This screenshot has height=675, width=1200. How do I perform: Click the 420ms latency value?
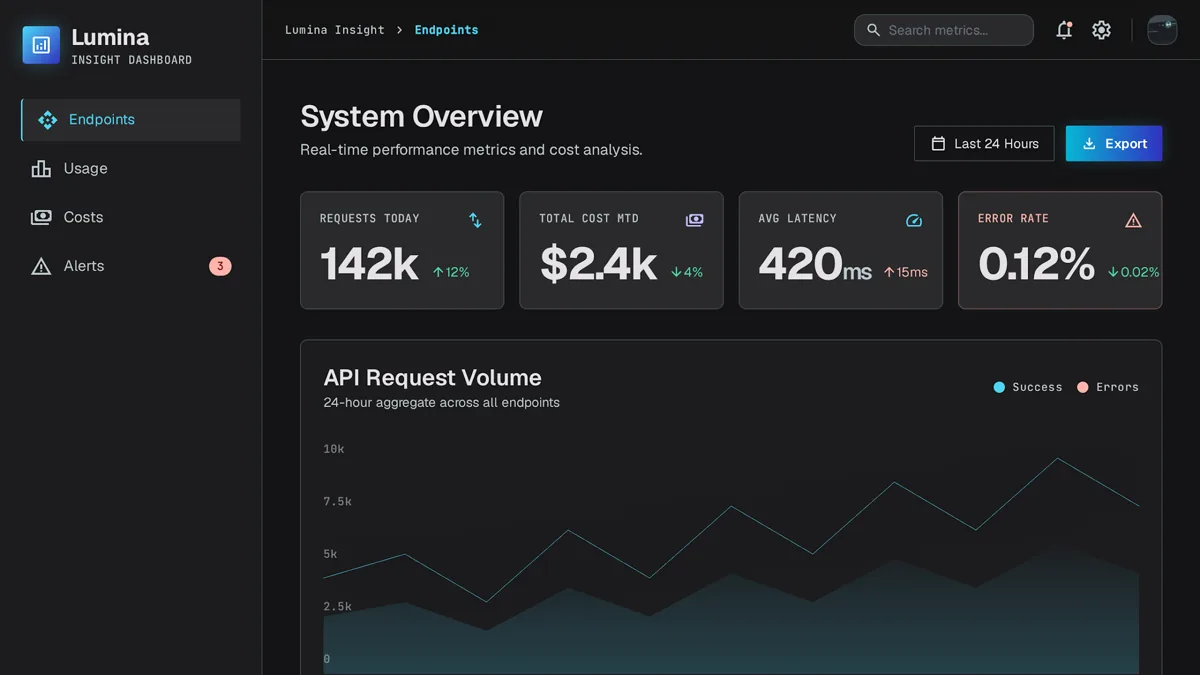[x=815, y=265]
